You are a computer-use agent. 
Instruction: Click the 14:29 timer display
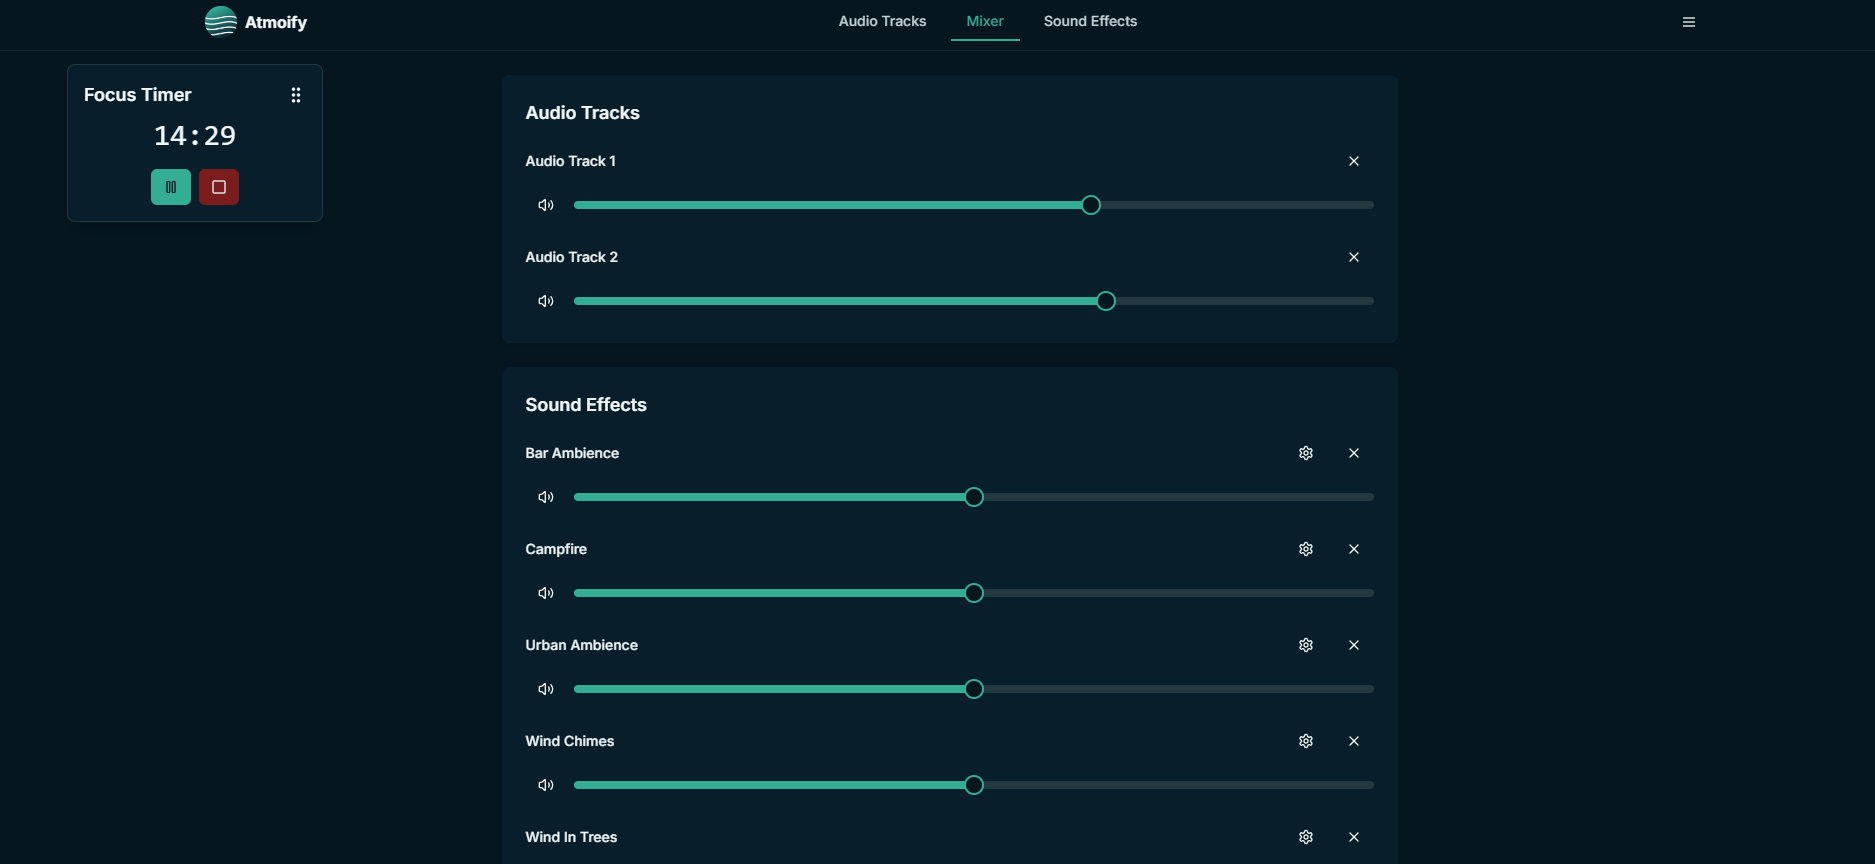[x=195, y=136]
